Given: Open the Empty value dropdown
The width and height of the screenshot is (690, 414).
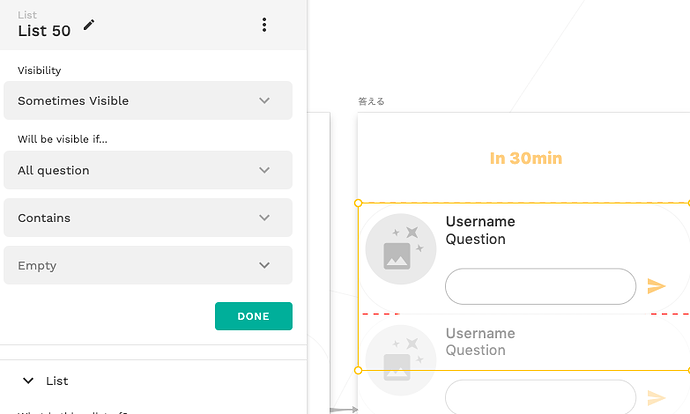Looking at the screenshot, I should [x=148, y=265].
